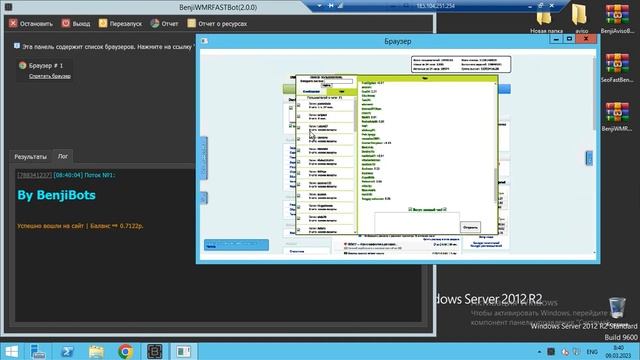Open File Explorer from the taskbar
The image size is (640, 360).
(96, 351)
